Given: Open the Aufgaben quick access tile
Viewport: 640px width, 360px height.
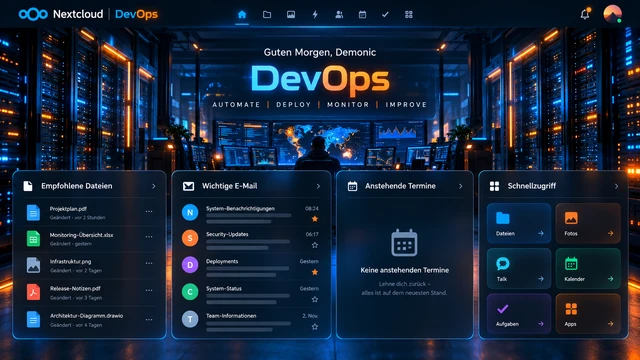Looking at the screenshot, I should (519, 314).
